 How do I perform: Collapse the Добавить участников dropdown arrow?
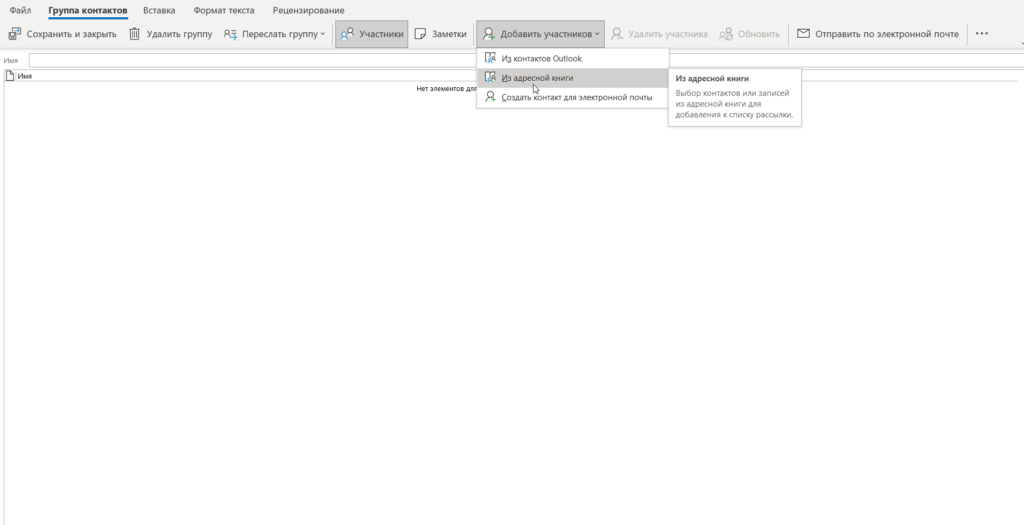(x=597, y=34)
